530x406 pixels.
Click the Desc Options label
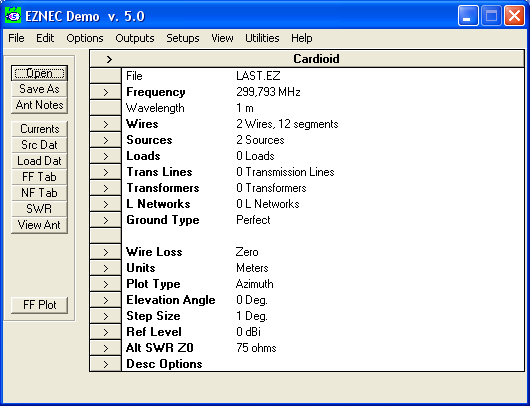pyautogui.click(x=164, y=364)
